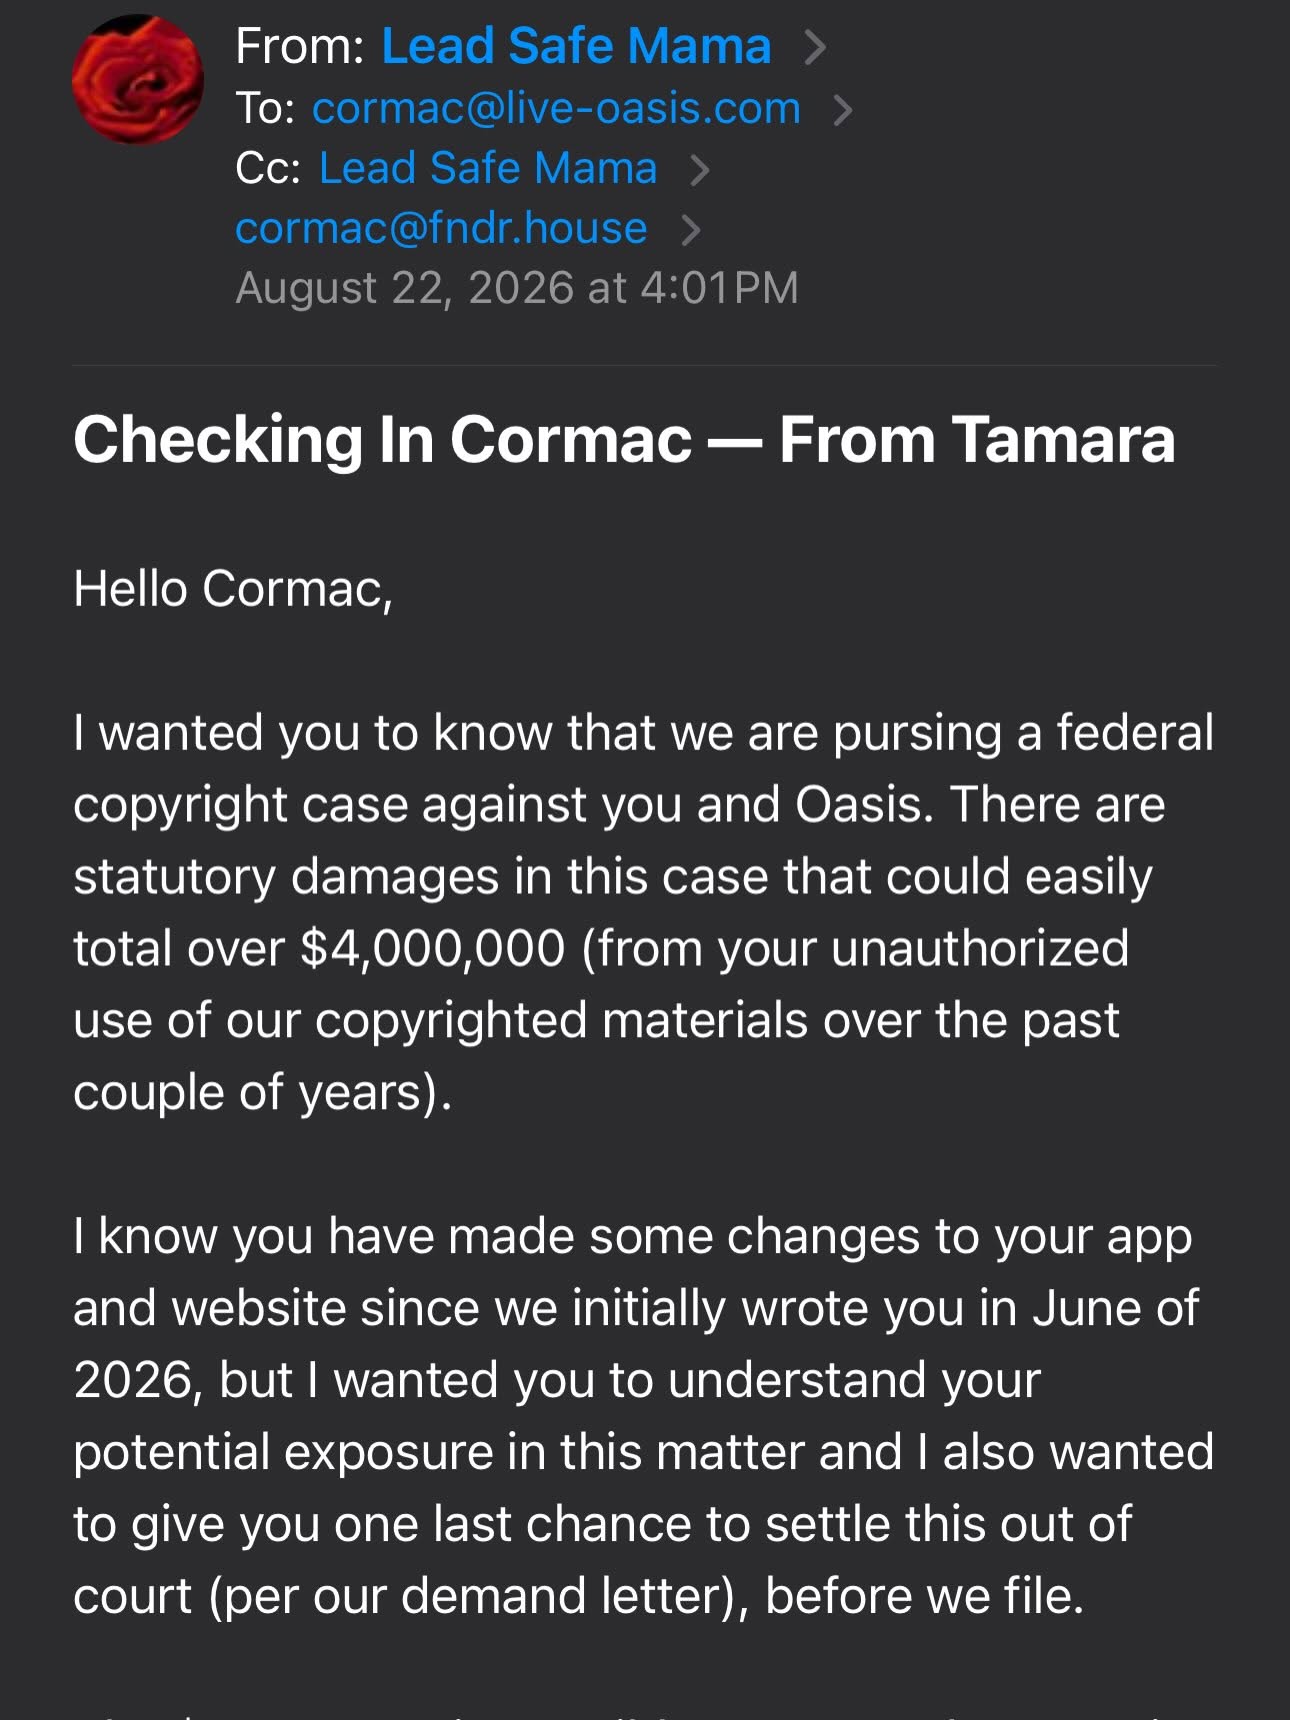This screenshot has width=1290, height=1720.
Task: Tap the word Oasis in the first paragraph
Action: point(859,804)
